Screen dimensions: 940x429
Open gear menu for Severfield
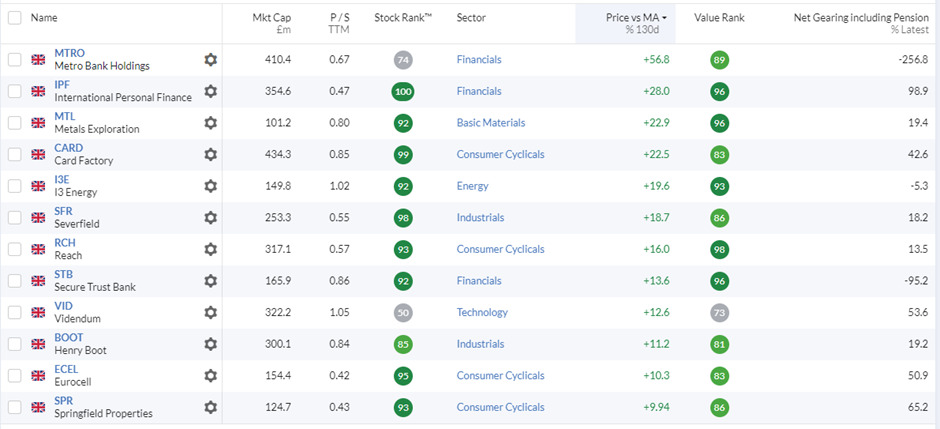tap(210, 217)
